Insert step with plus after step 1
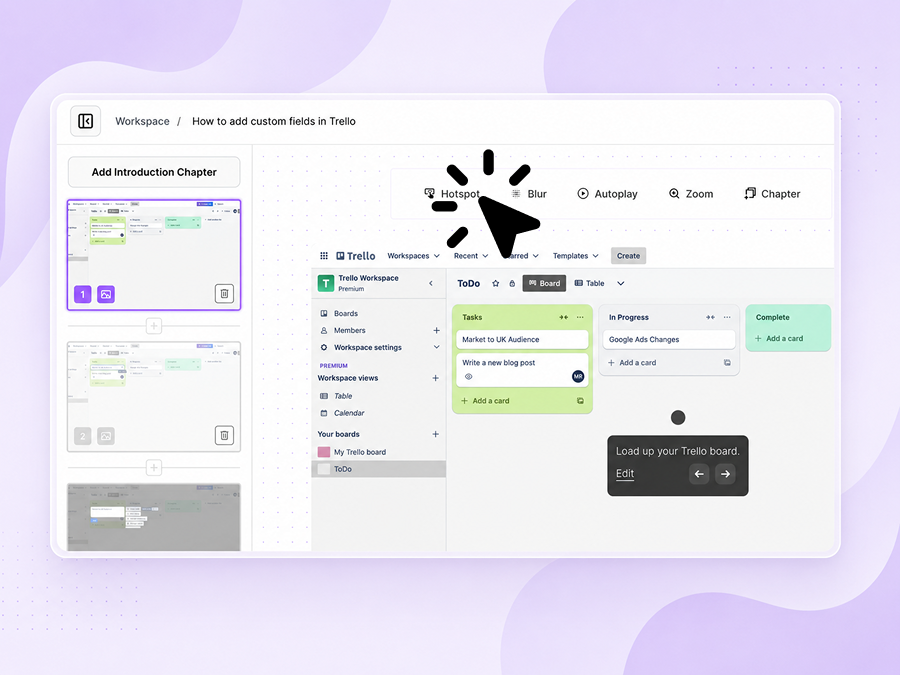The image size is (900, 675). coord(154,326)
